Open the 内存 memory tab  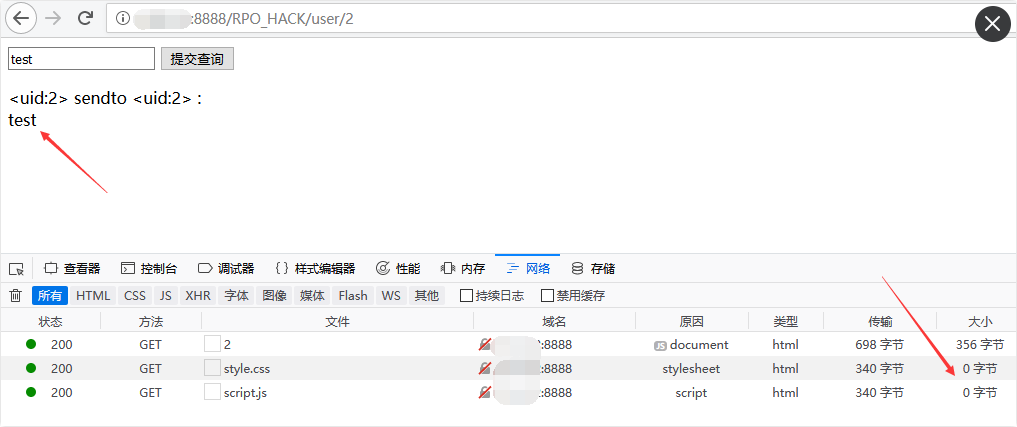point(462,269)
